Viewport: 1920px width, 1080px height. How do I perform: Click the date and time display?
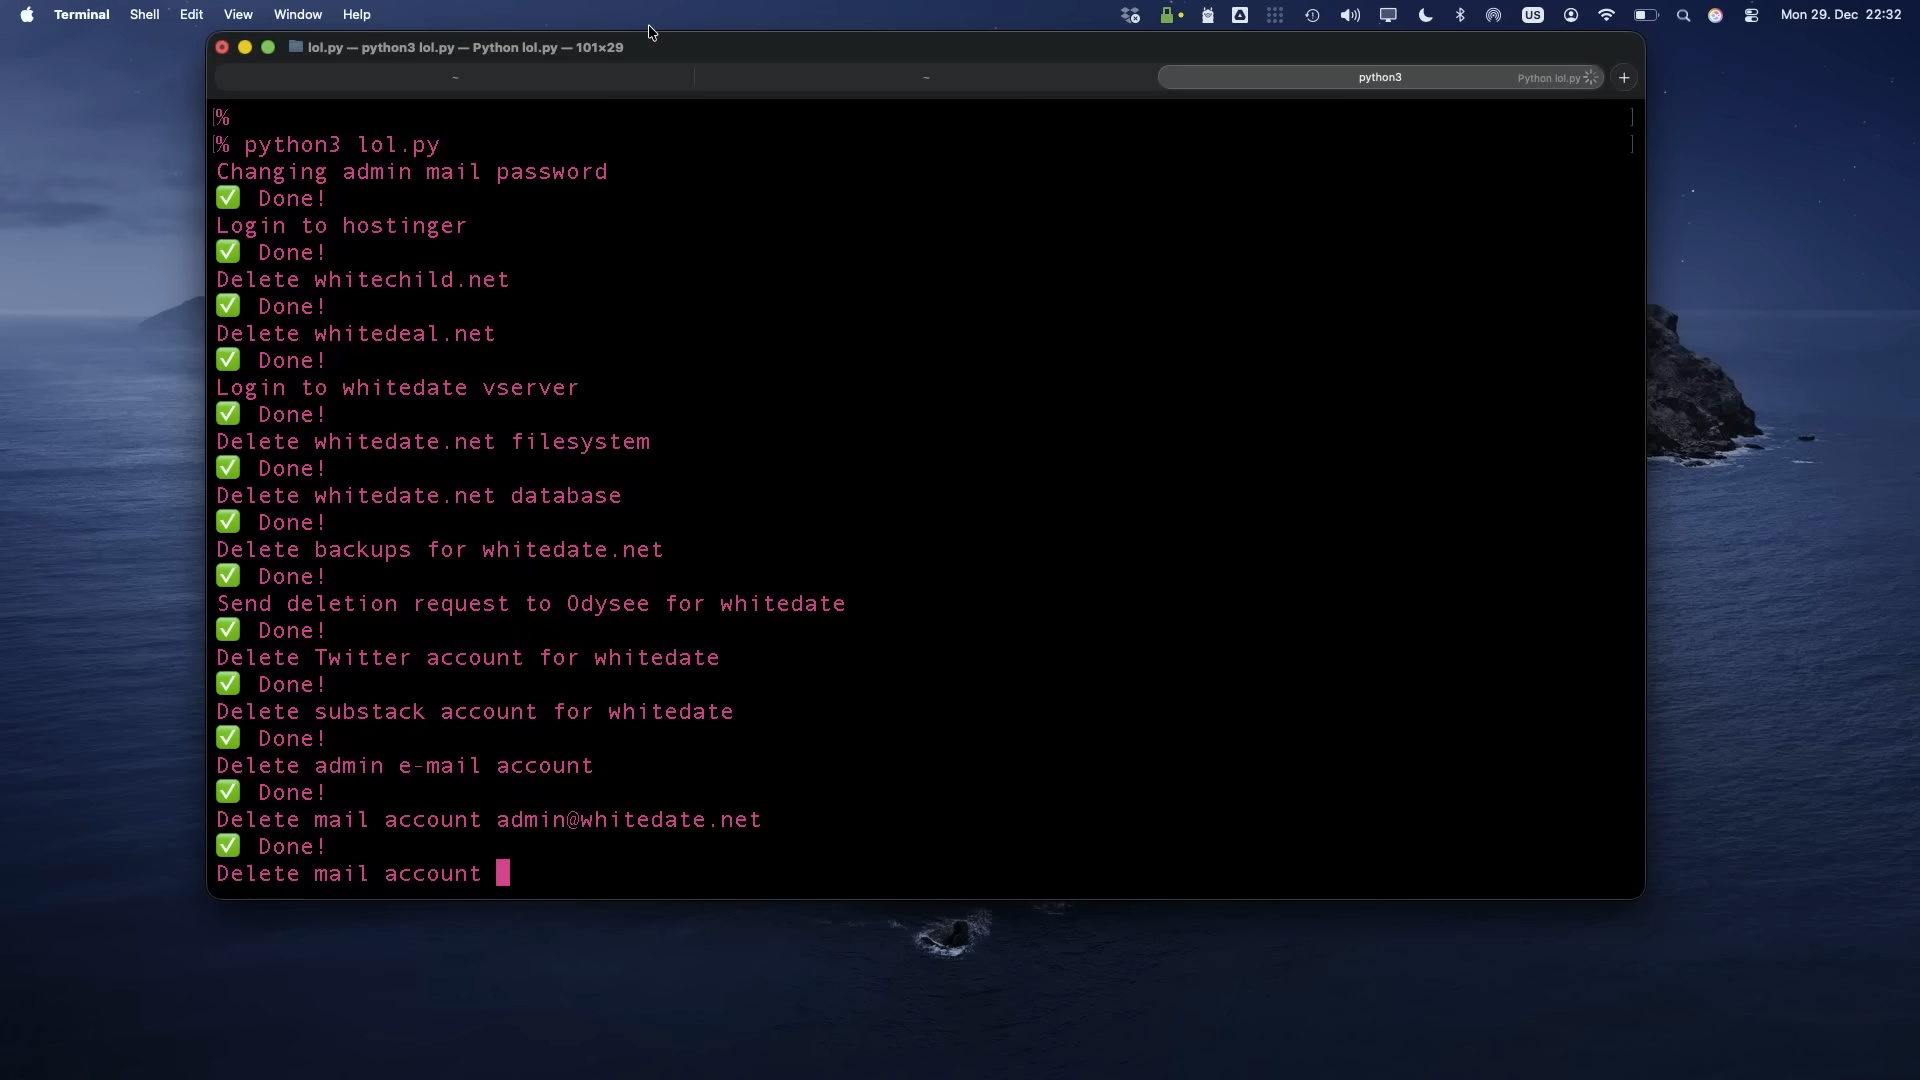click(1842, 15)
